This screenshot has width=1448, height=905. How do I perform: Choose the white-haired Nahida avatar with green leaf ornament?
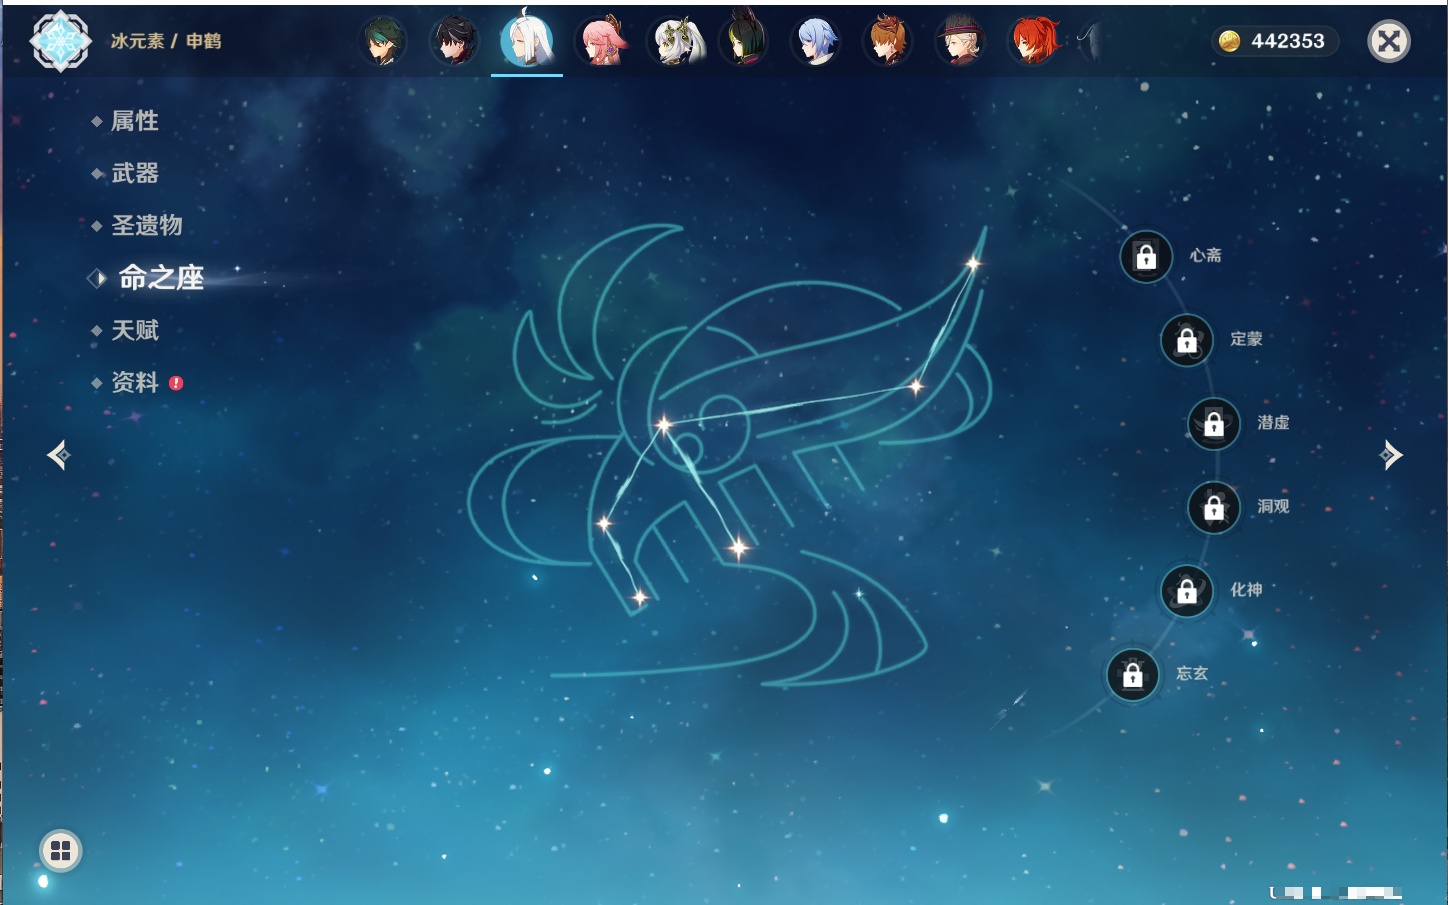point(673,42)
